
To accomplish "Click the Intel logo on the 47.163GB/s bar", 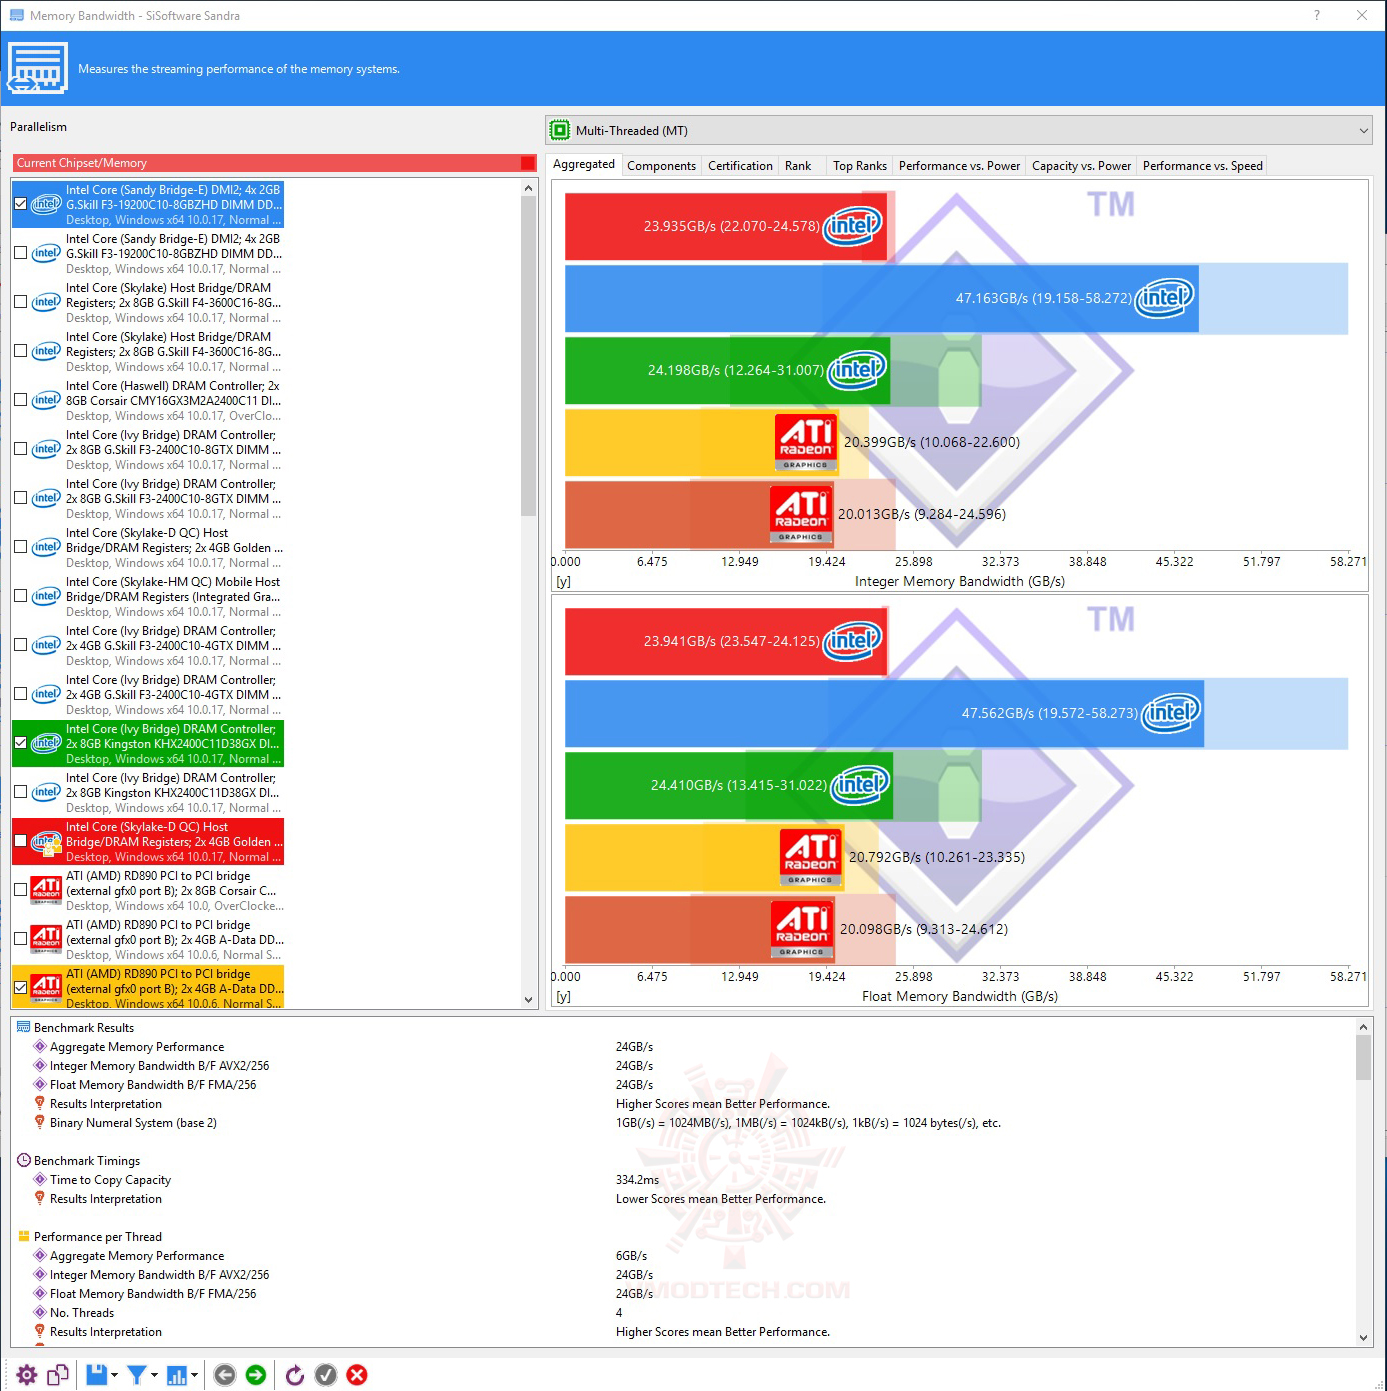I will [x=1166, y=297].
